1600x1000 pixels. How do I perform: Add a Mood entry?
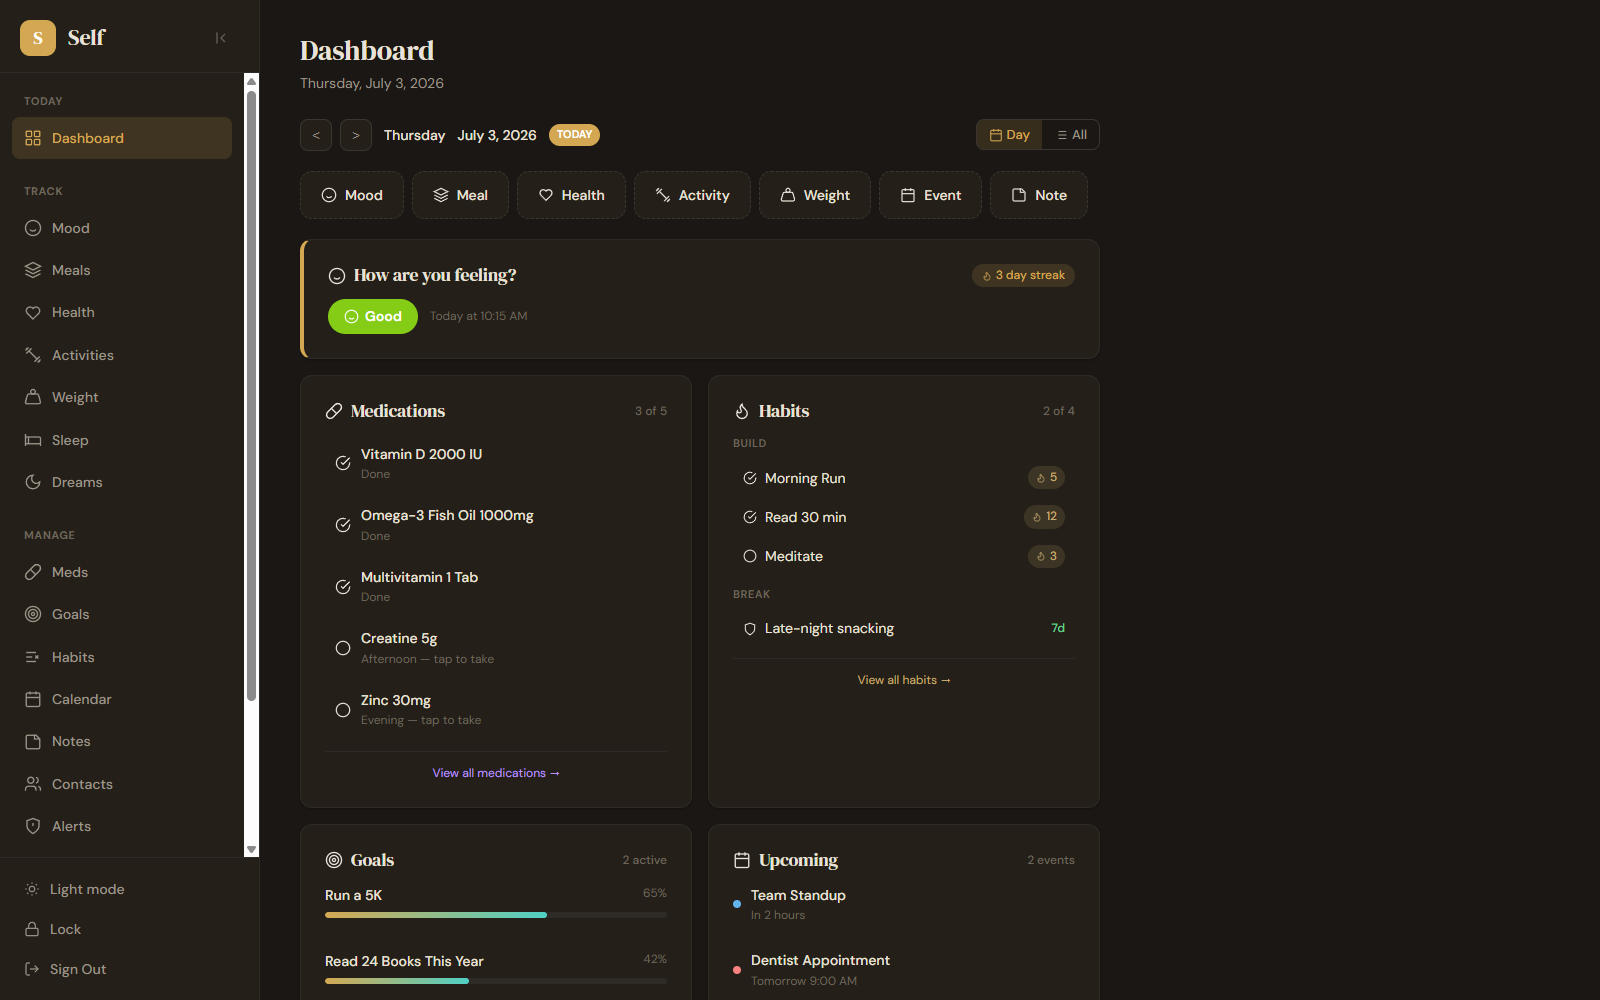(x=352, y=195)
